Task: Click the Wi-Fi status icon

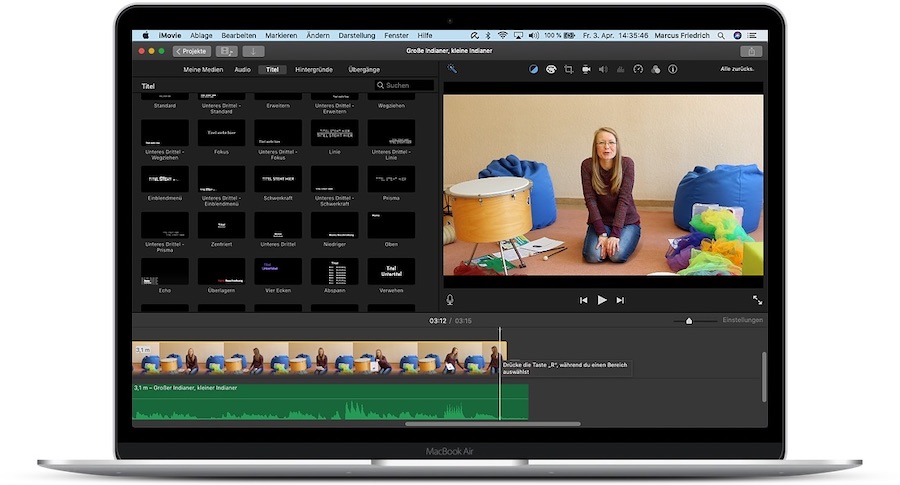Action: (x=503, y=36)
